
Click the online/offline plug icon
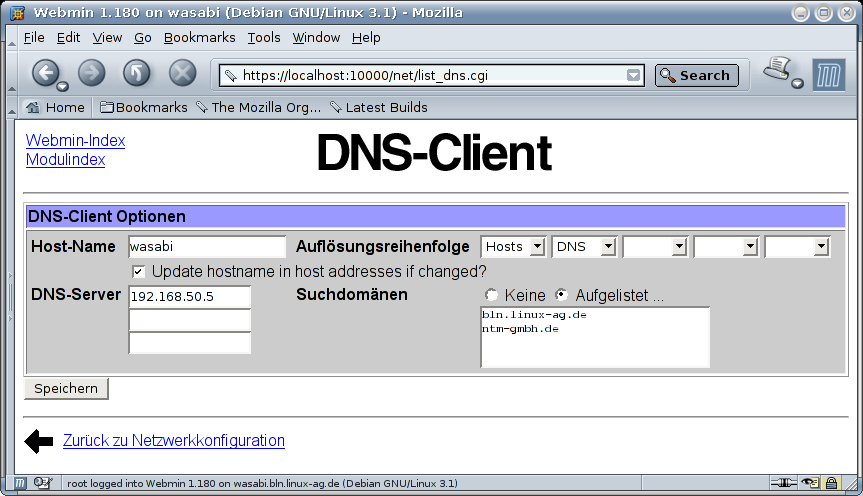[x=783, y=483]
